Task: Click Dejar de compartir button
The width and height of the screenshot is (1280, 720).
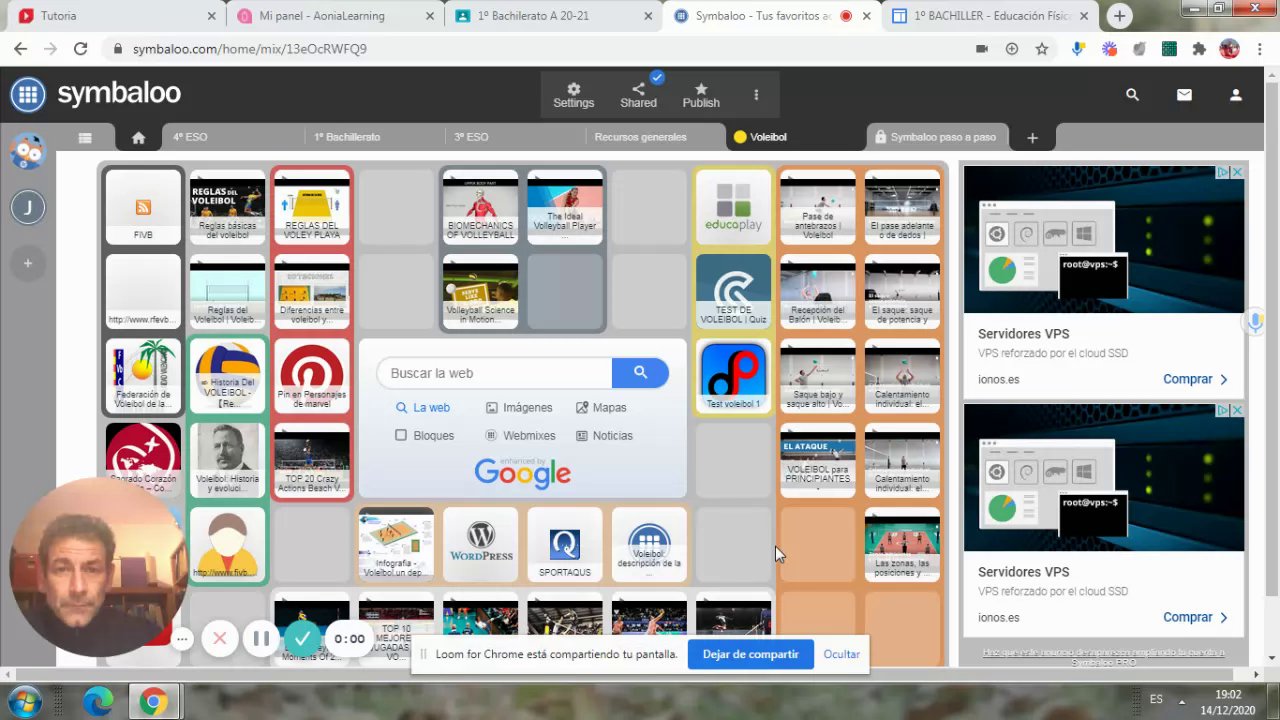Action: coord(750,654)
